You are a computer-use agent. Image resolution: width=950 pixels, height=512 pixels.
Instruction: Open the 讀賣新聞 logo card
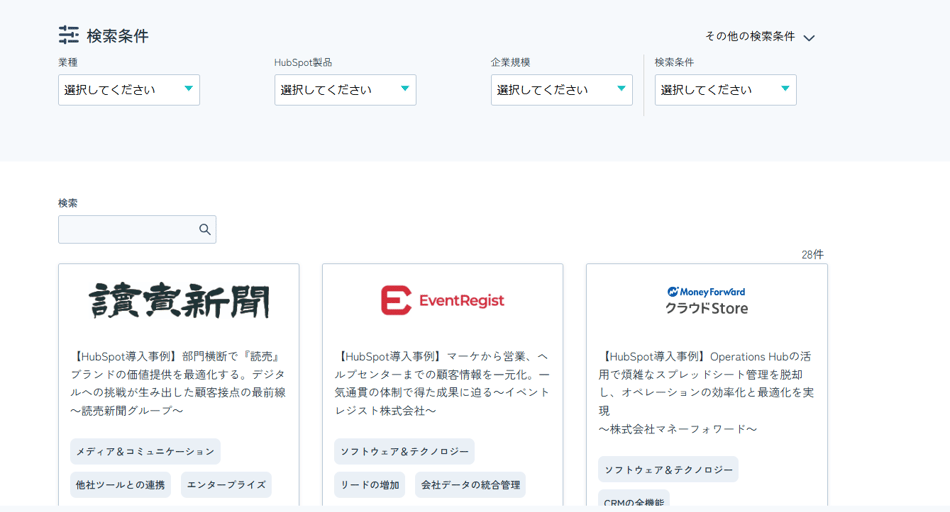[x=179, y=301]
